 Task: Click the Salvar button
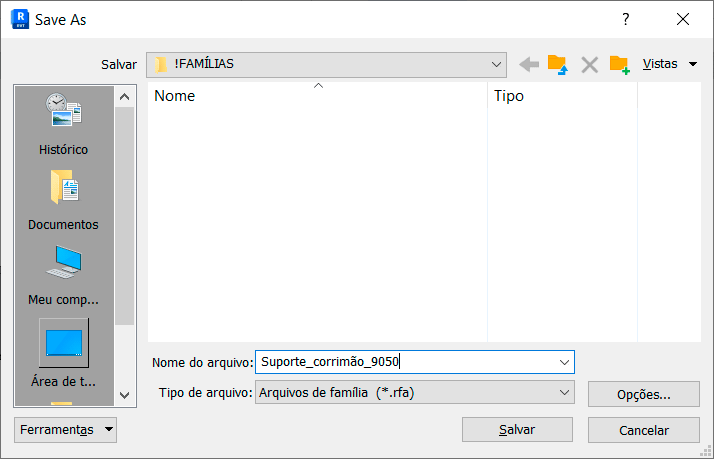pyautogui.click(x=517, y=430)
